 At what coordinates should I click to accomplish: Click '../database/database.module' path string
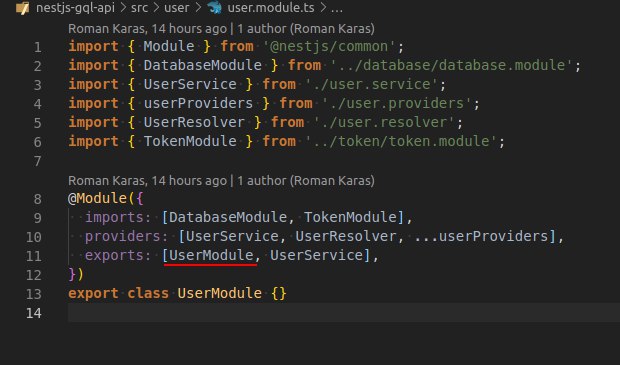tap(451, 65)
